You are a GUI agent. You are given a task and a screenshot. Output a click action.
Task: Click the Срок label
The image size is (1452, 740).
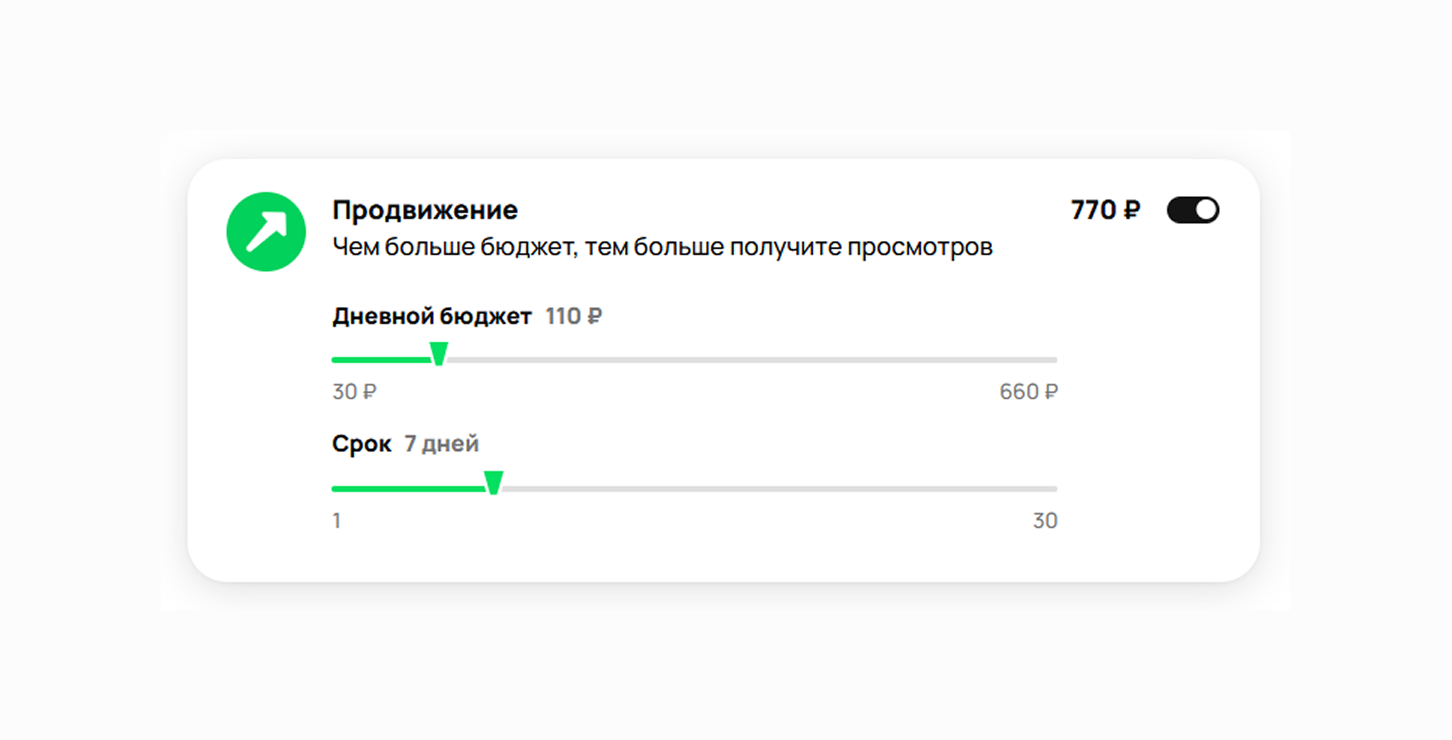(x=361, y=444)
